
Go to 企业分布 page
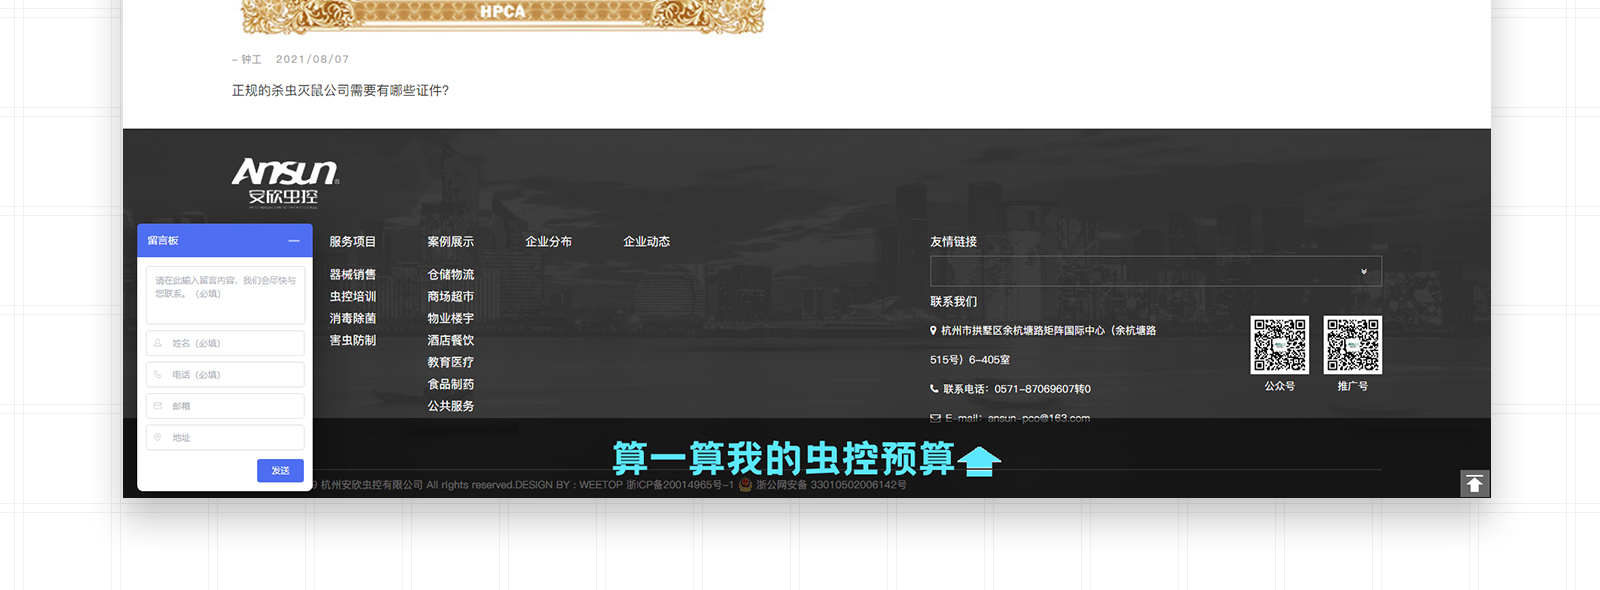point(548,242)
